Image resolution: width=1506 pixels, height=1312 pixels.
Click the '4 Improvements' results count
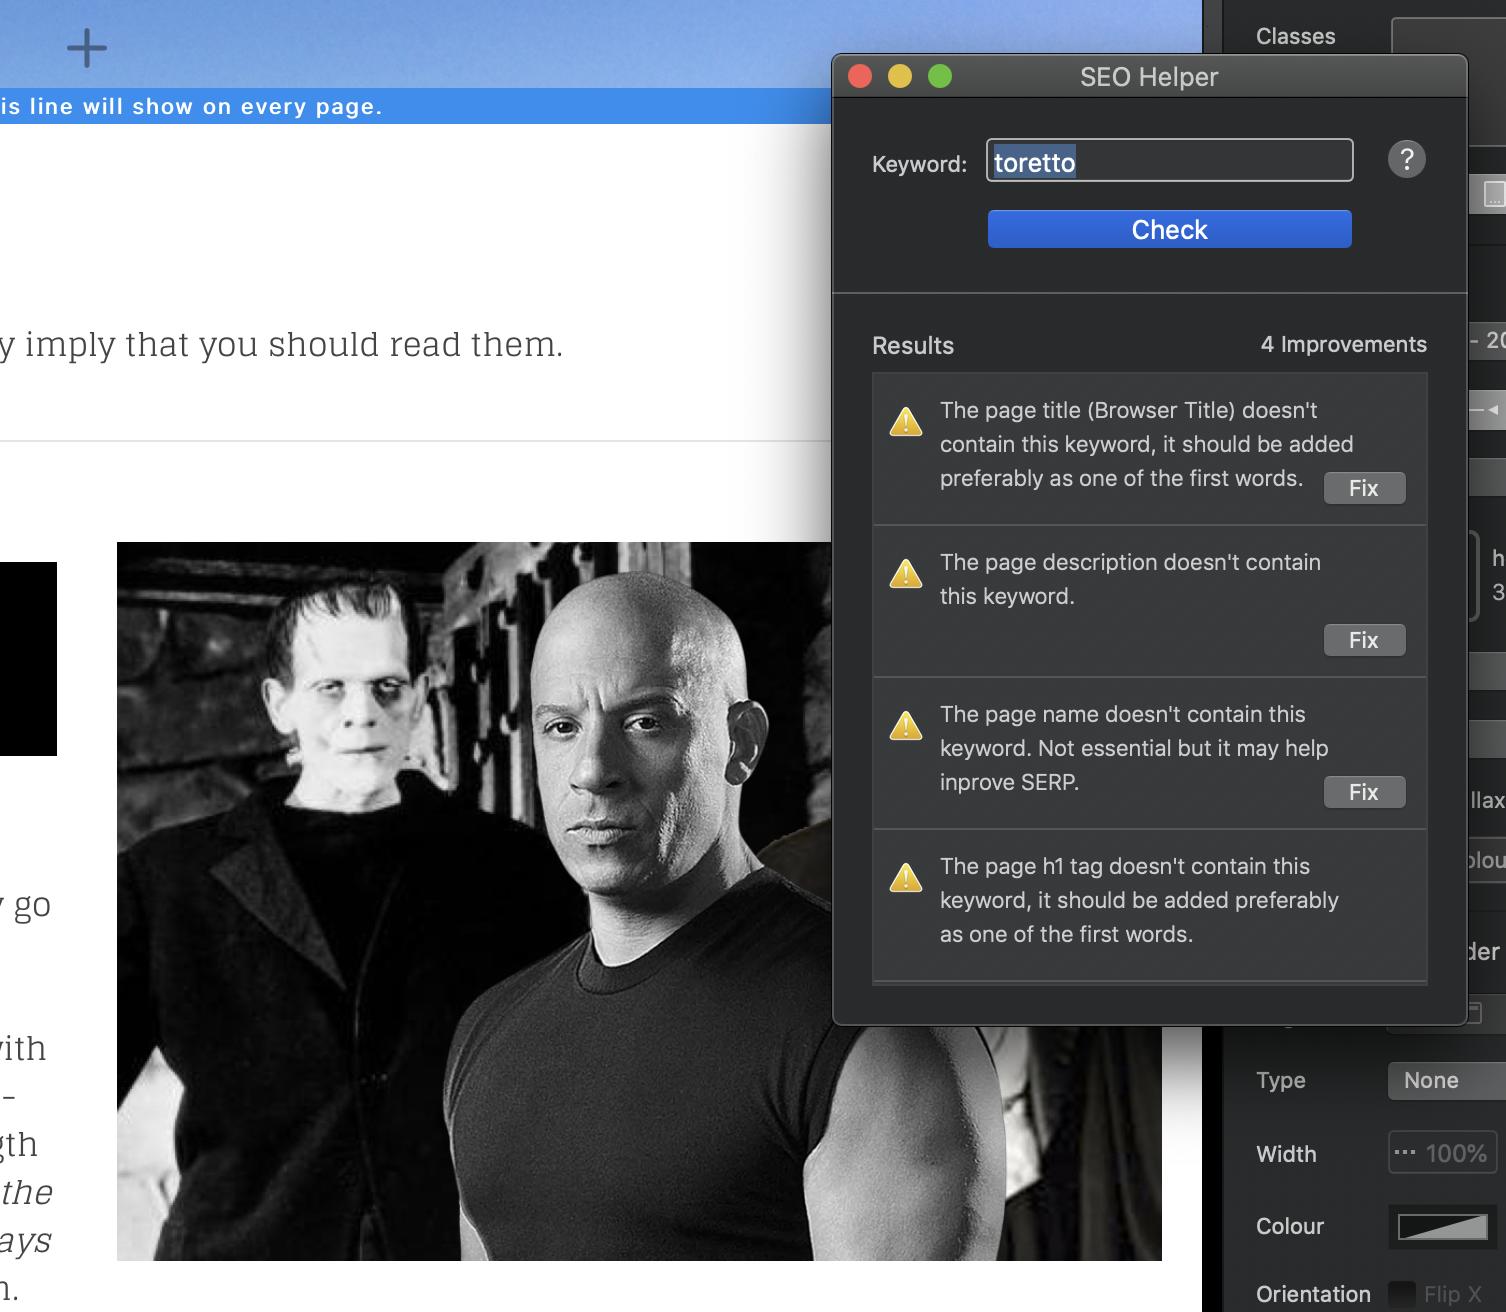(x=1343, y=345)
